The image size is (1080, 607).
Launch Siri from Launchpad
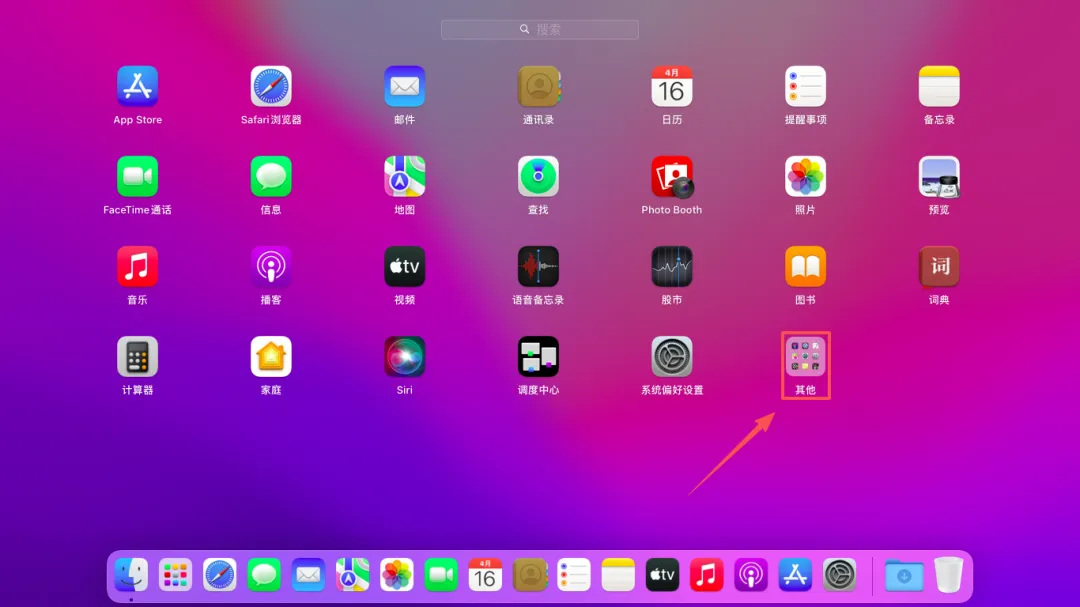coord(404,358)
